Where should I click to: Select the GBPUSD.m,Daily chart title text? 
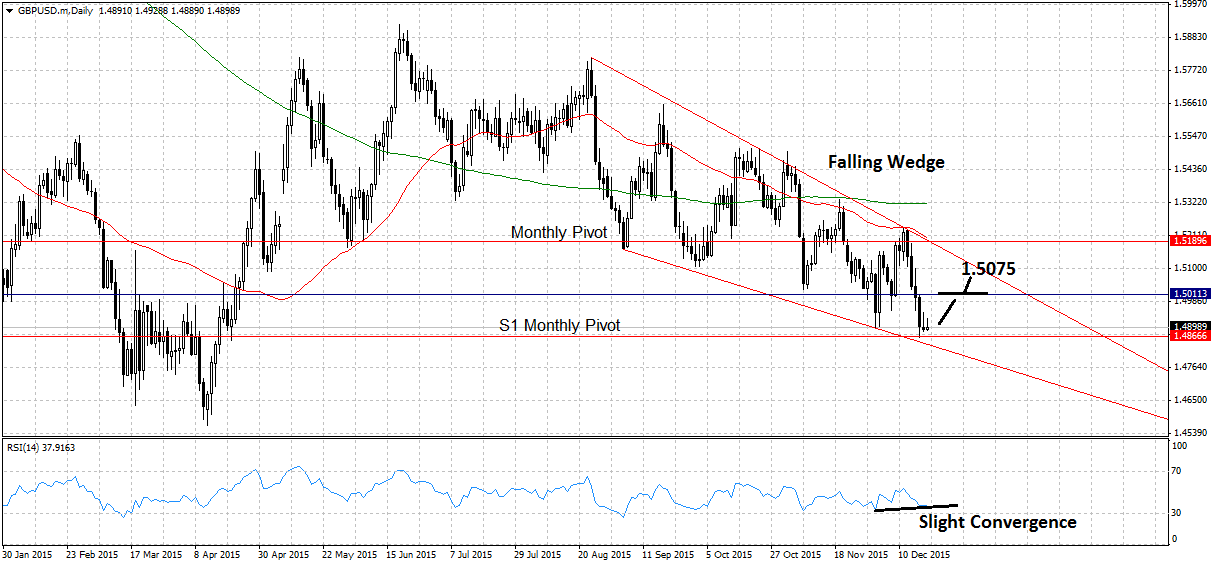click(53, 9)
